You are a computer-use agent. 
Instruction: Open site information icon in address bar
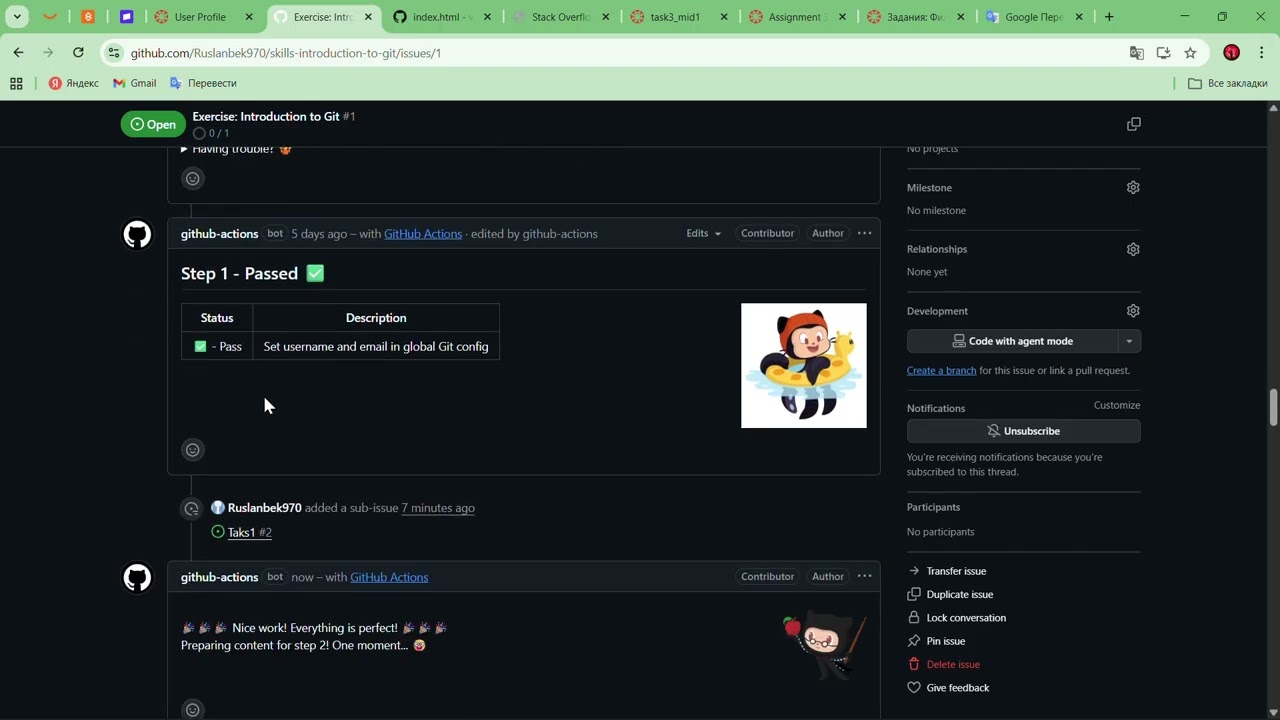point(113,53)
